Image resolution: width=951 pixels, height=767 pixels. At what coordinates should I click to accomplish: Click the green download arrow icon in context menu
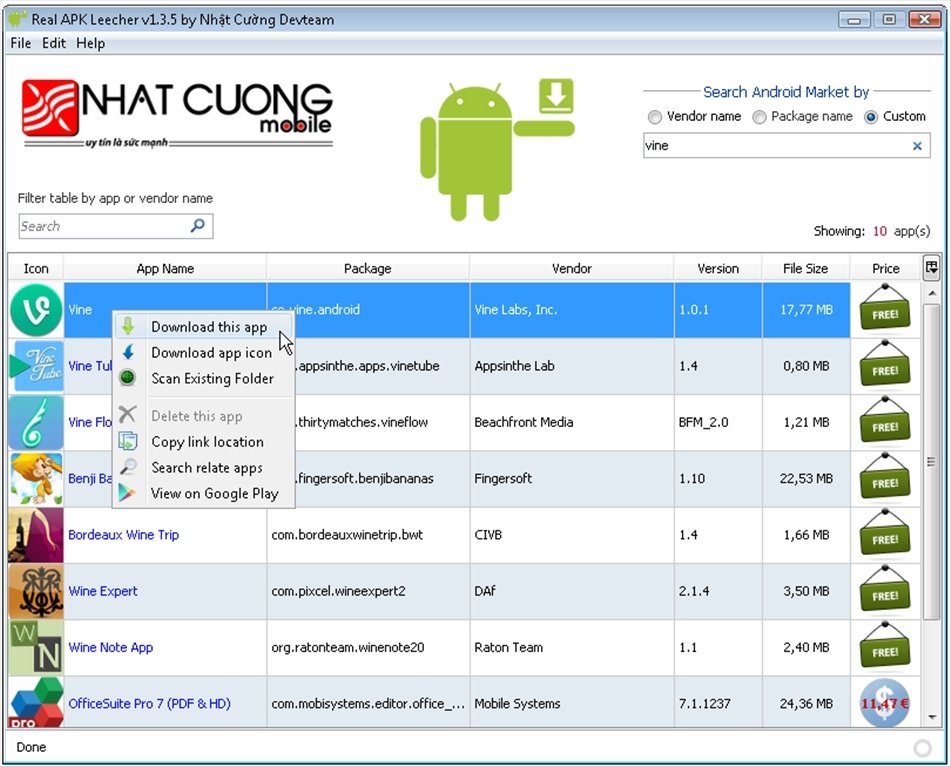tap(127, 326)
